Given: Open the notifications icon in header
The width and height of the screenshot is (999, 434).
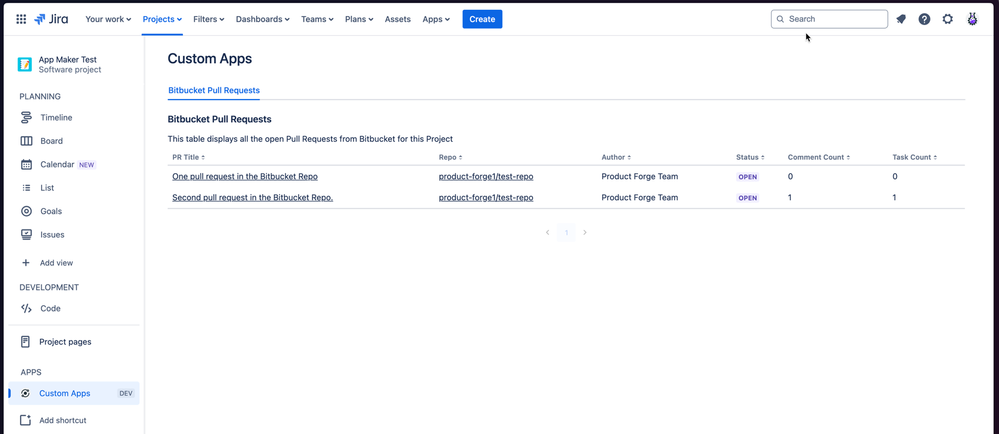Looking at the screenshot, I should (901, 19).
